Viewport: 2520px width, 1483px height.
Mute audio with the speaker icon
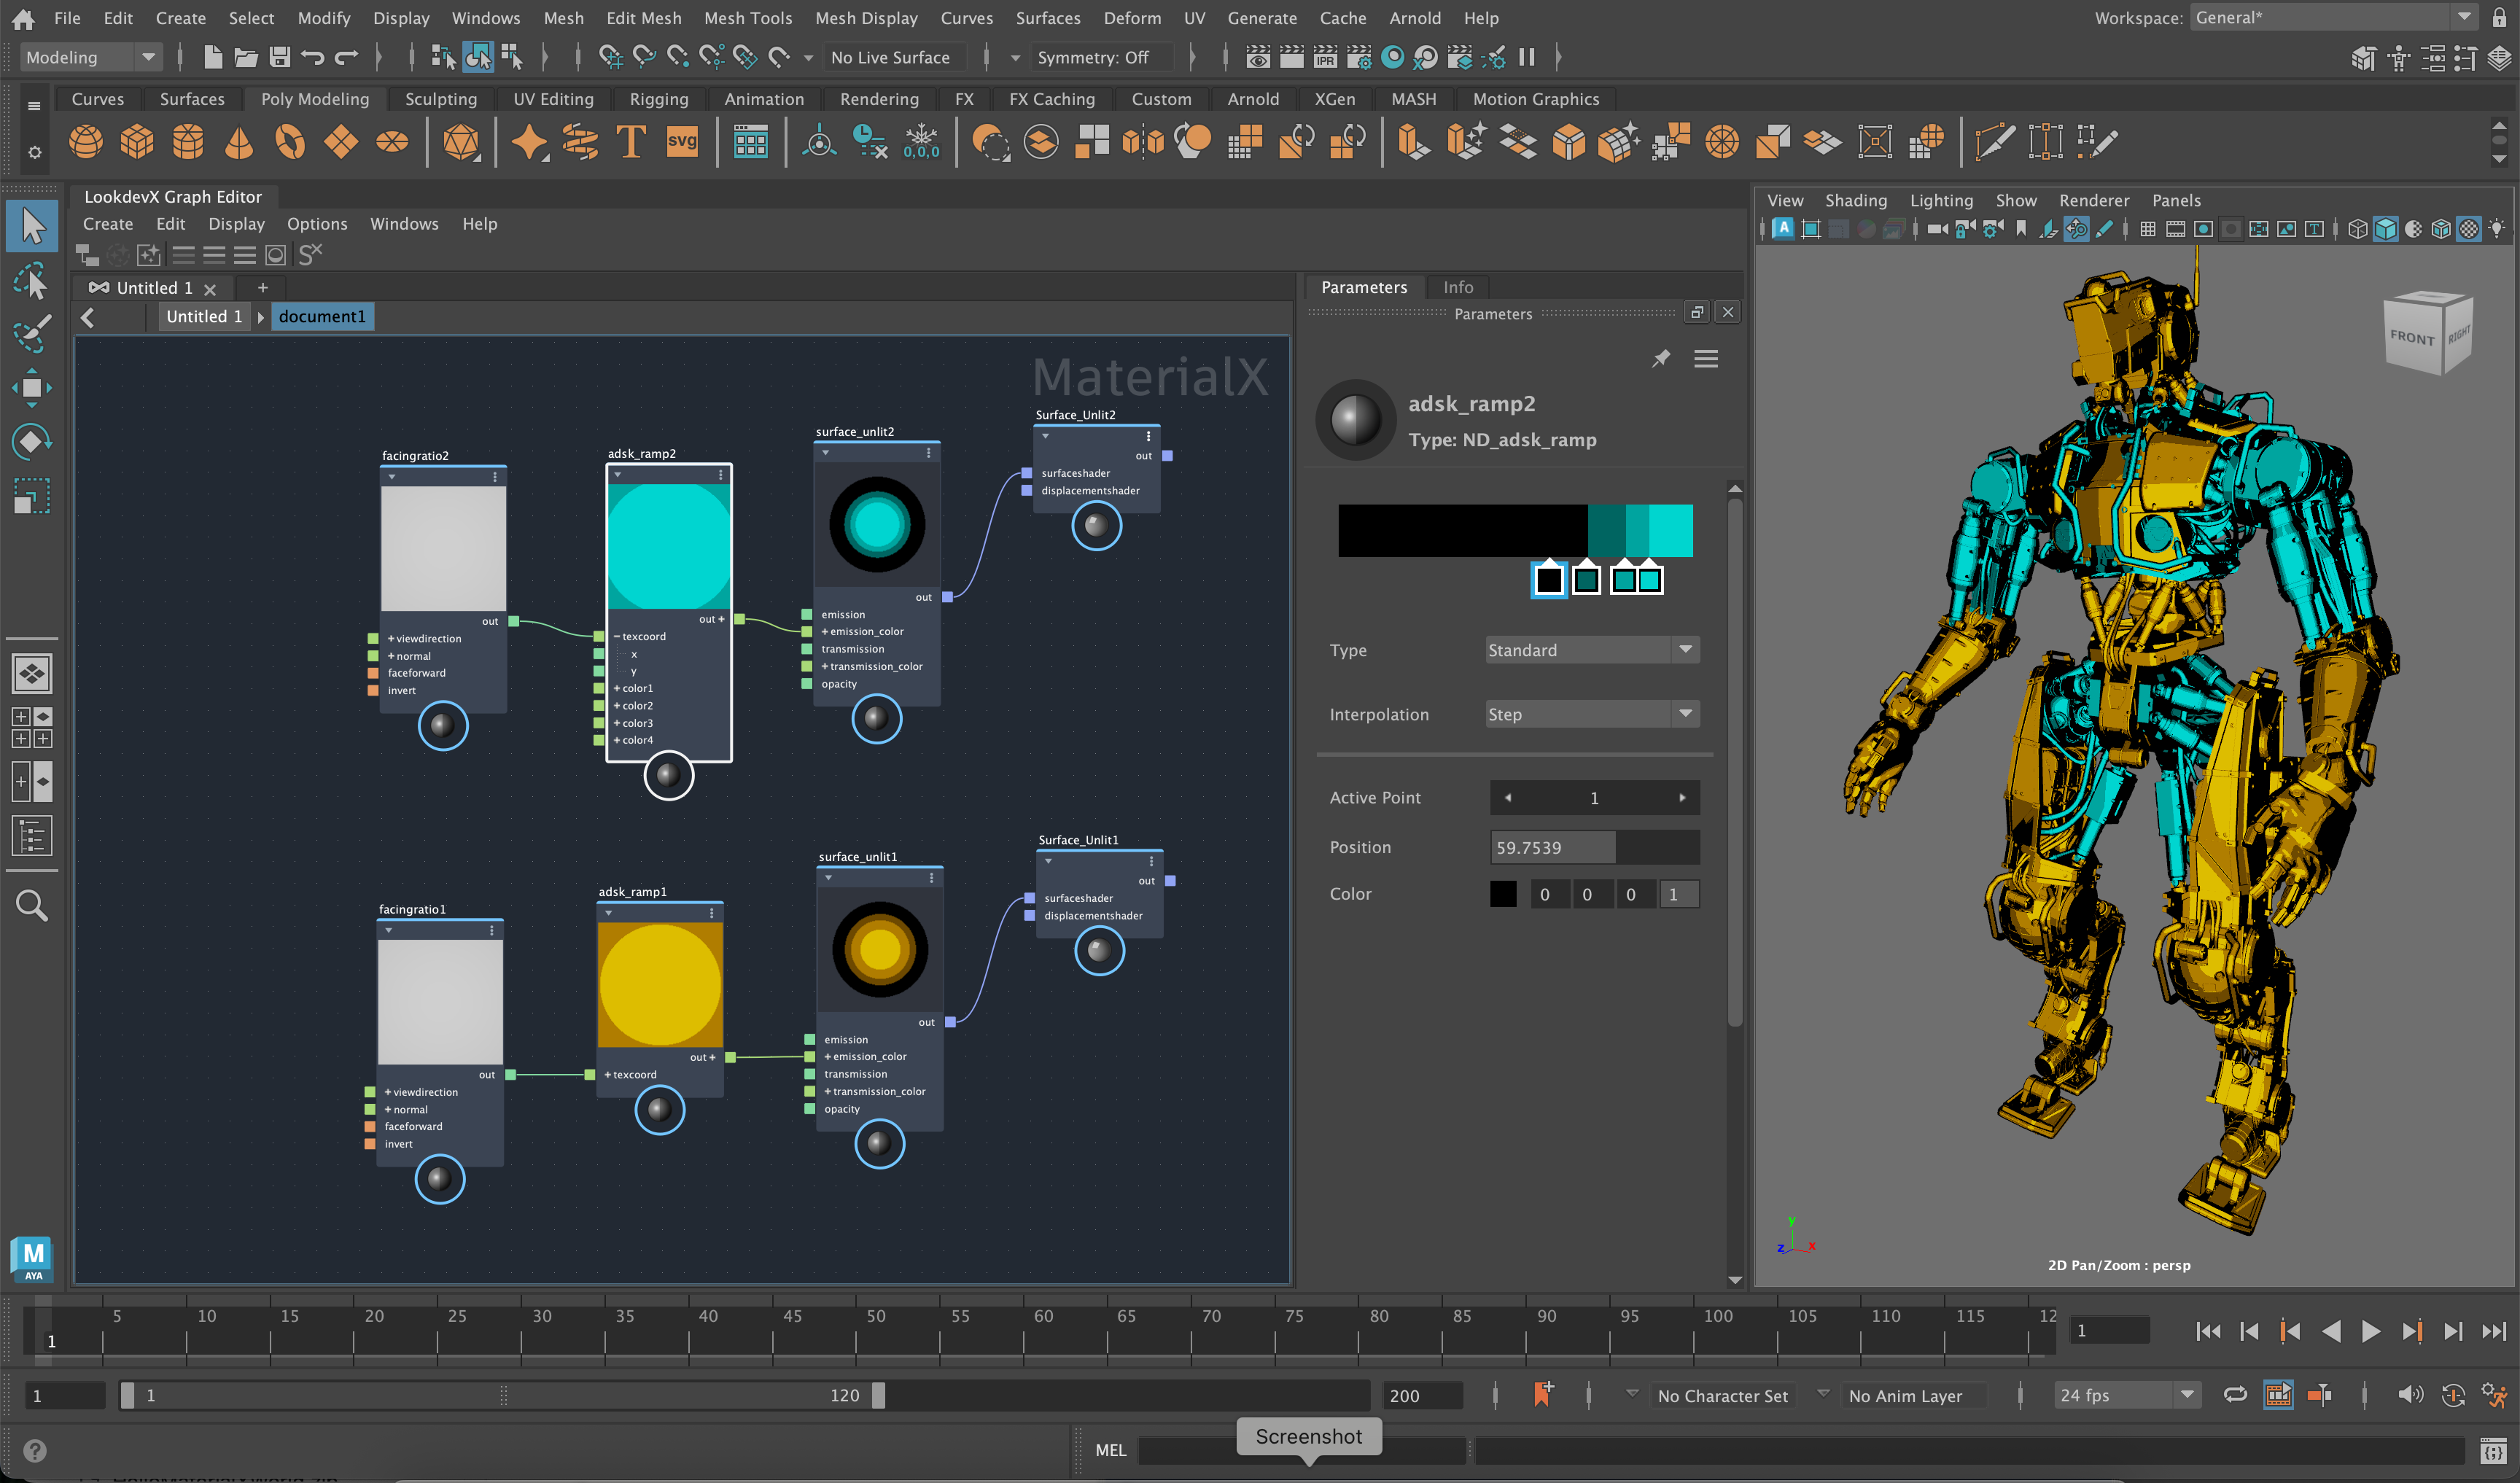click(x=2412, y=1394)
